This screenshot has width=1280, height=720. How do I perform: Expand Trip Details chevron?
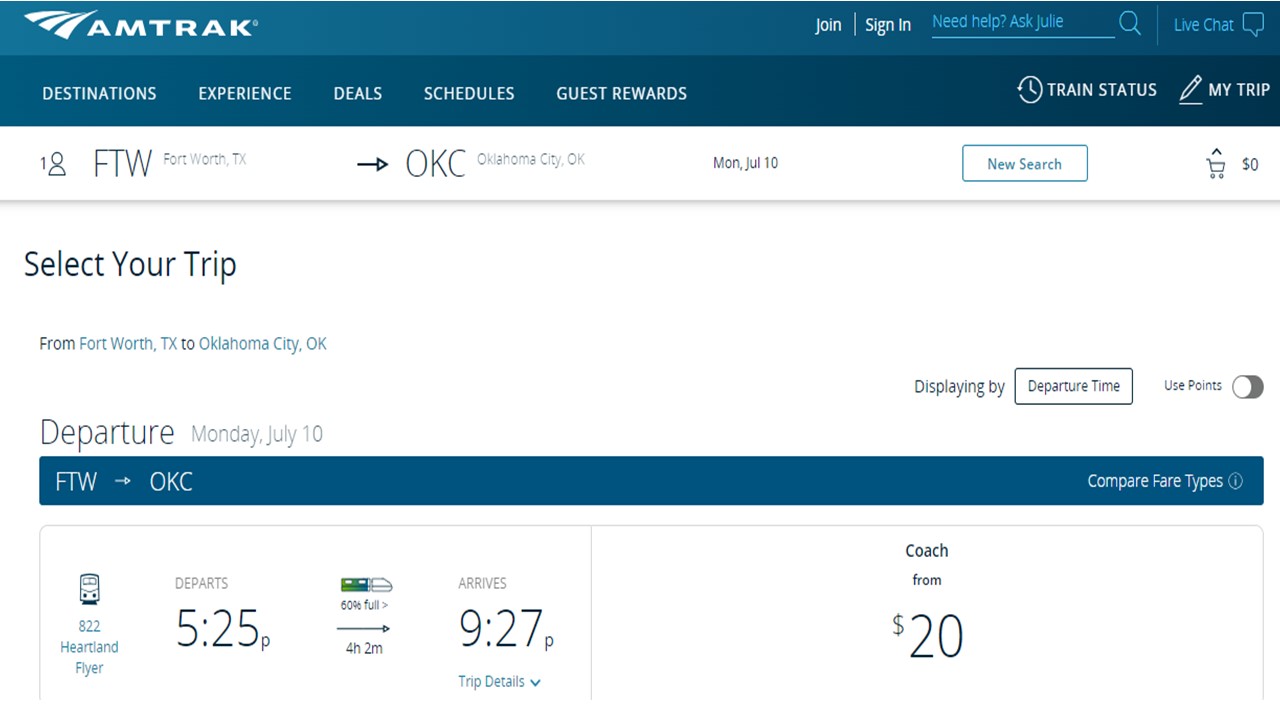click(536, 682)
